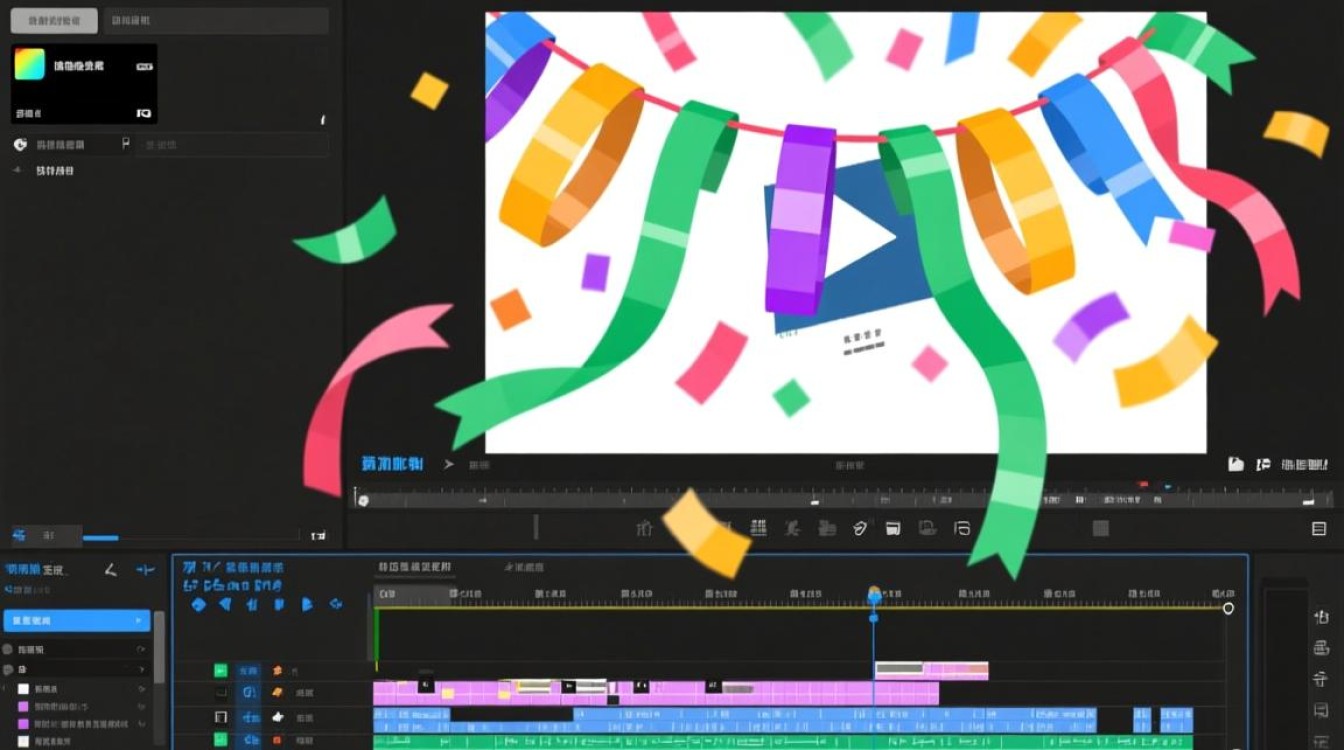The width and height of the screenshot is (1344, 750).
Task: Click the stacked-layers icon in the center toolbar
Action: tap(827, 528)
